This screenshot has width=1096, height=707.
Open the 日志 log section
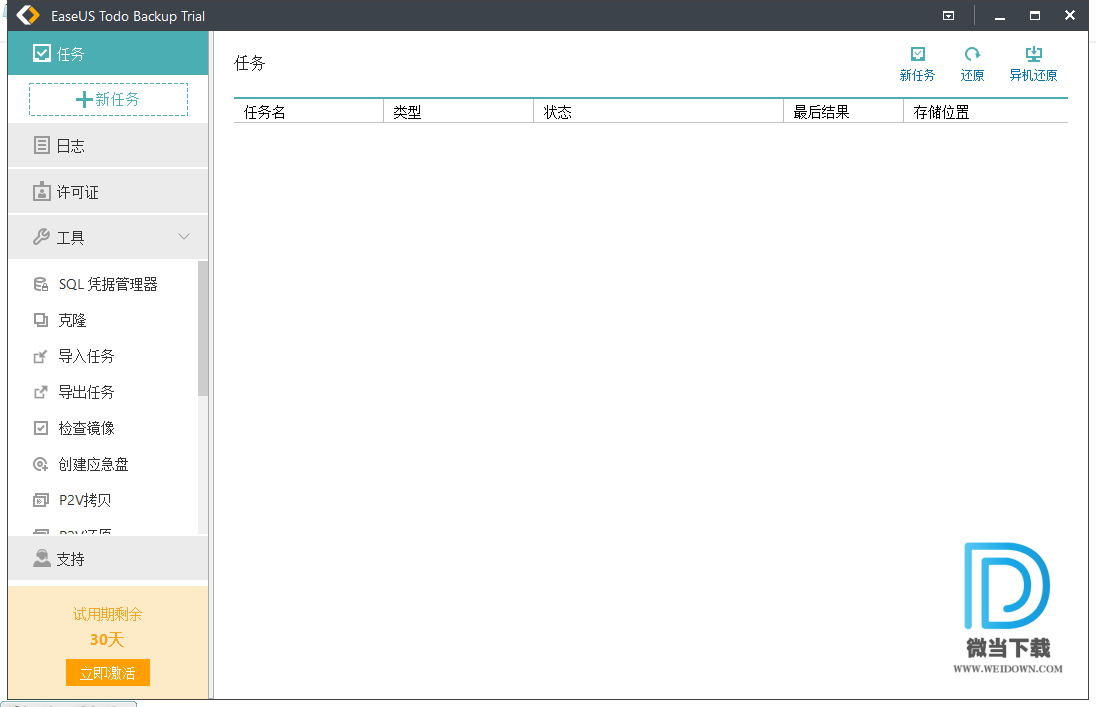[108, 145]
